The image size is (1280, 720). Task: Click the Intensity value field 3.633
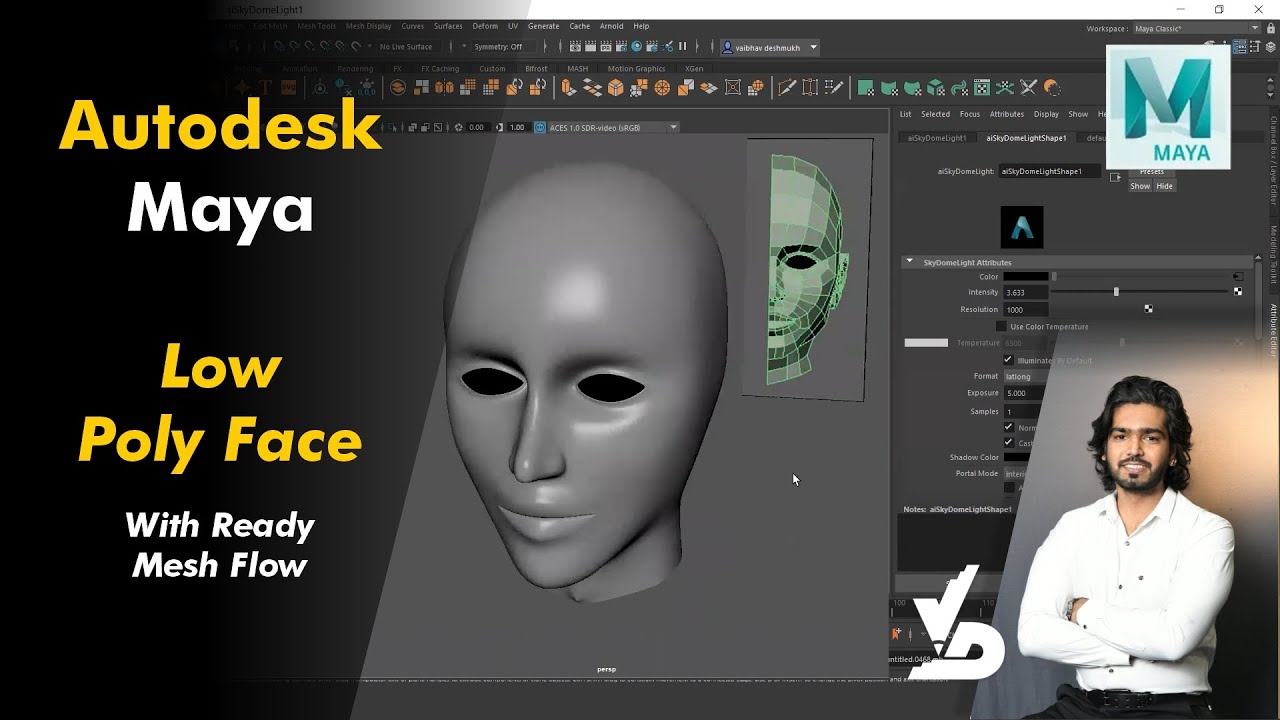click(x=1026, y=292)
